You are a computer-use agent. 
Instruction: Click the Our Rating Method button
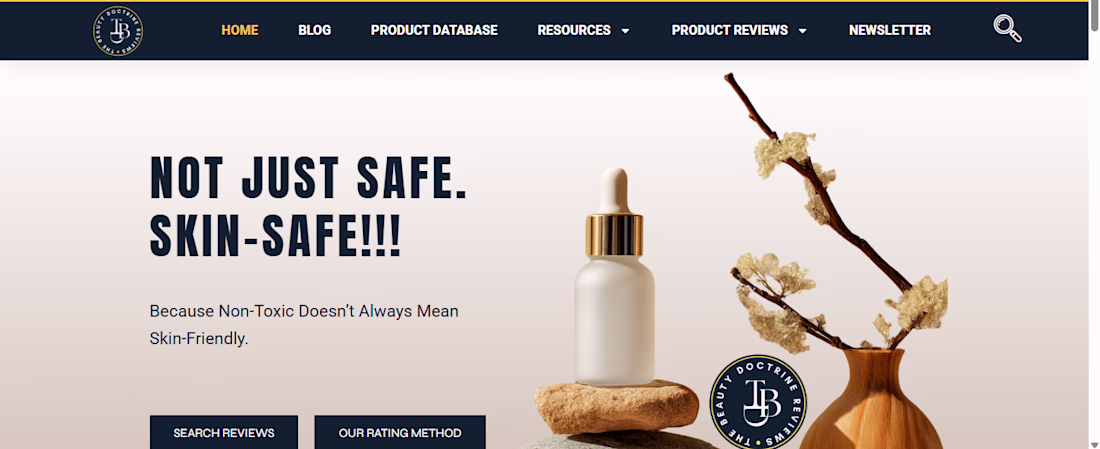tap(400, 432)
